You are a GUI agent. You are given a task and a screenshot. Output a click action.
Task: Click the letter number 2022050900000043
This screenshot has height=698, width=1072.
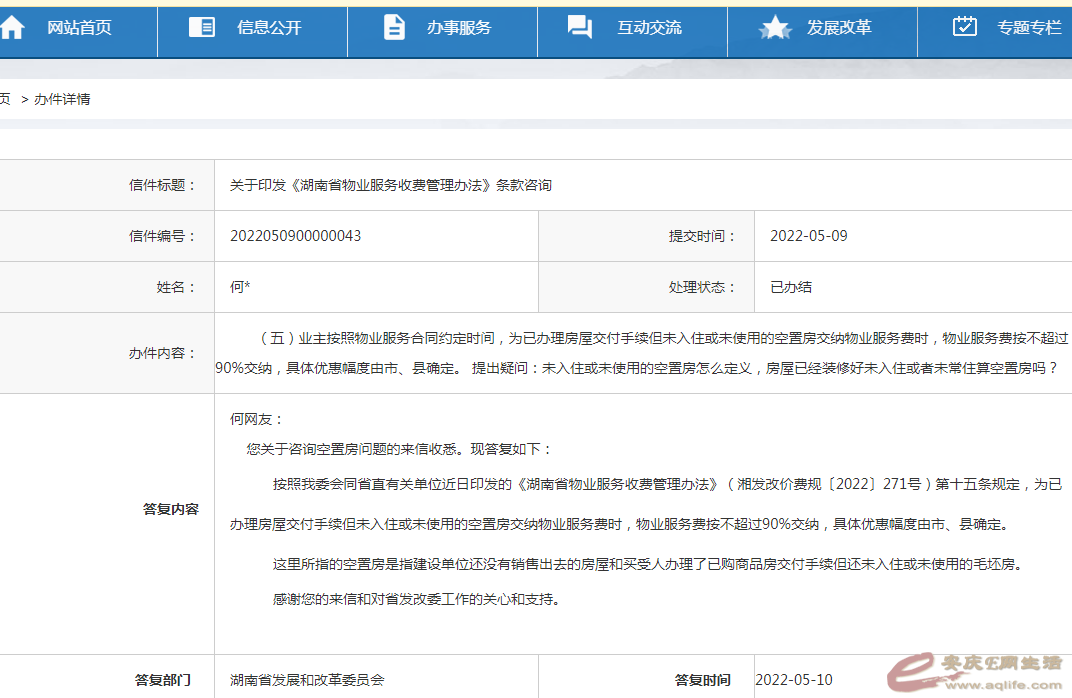(296, 236)
